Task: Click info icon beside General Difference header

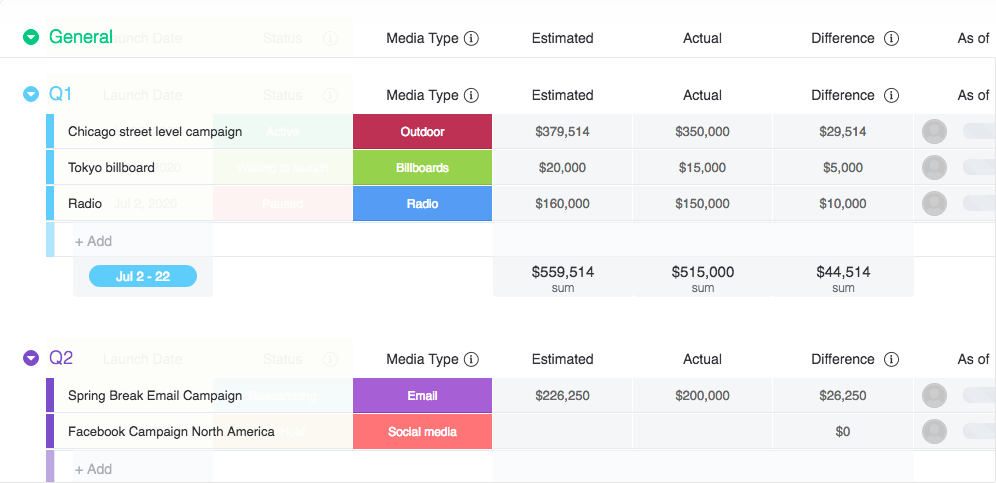Action: 891,38
